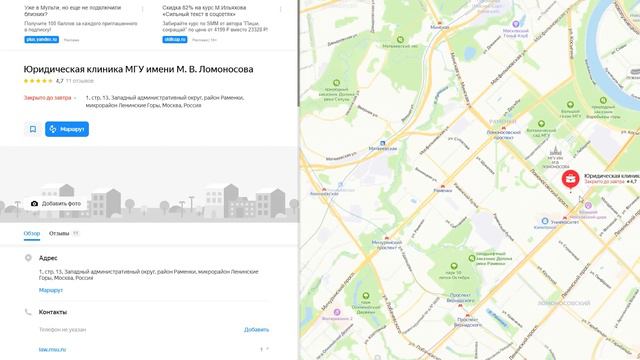Screen dimensions: 640x360
Task: Click the blue Капитолий shopping icon
Action: click(544, 221)
